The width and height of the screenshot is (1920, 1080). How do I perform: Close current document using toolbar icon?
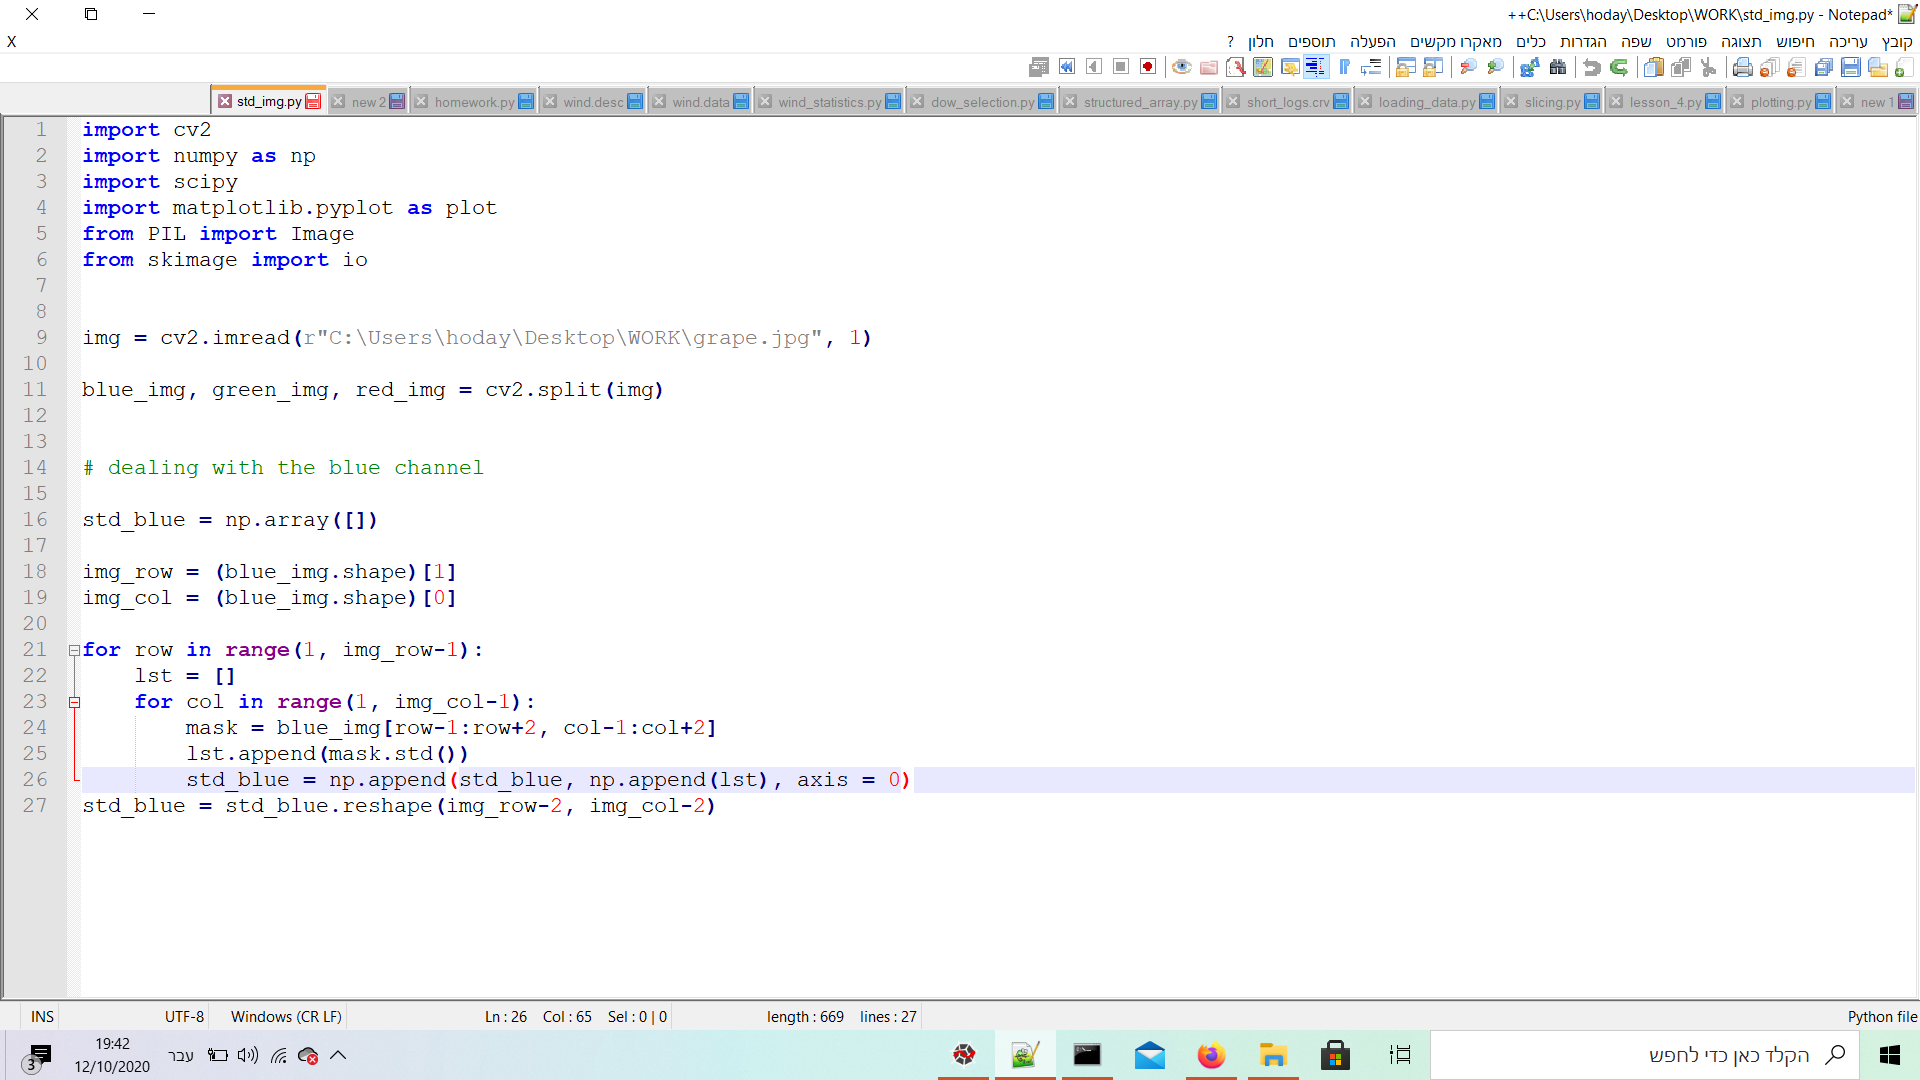1797,67
